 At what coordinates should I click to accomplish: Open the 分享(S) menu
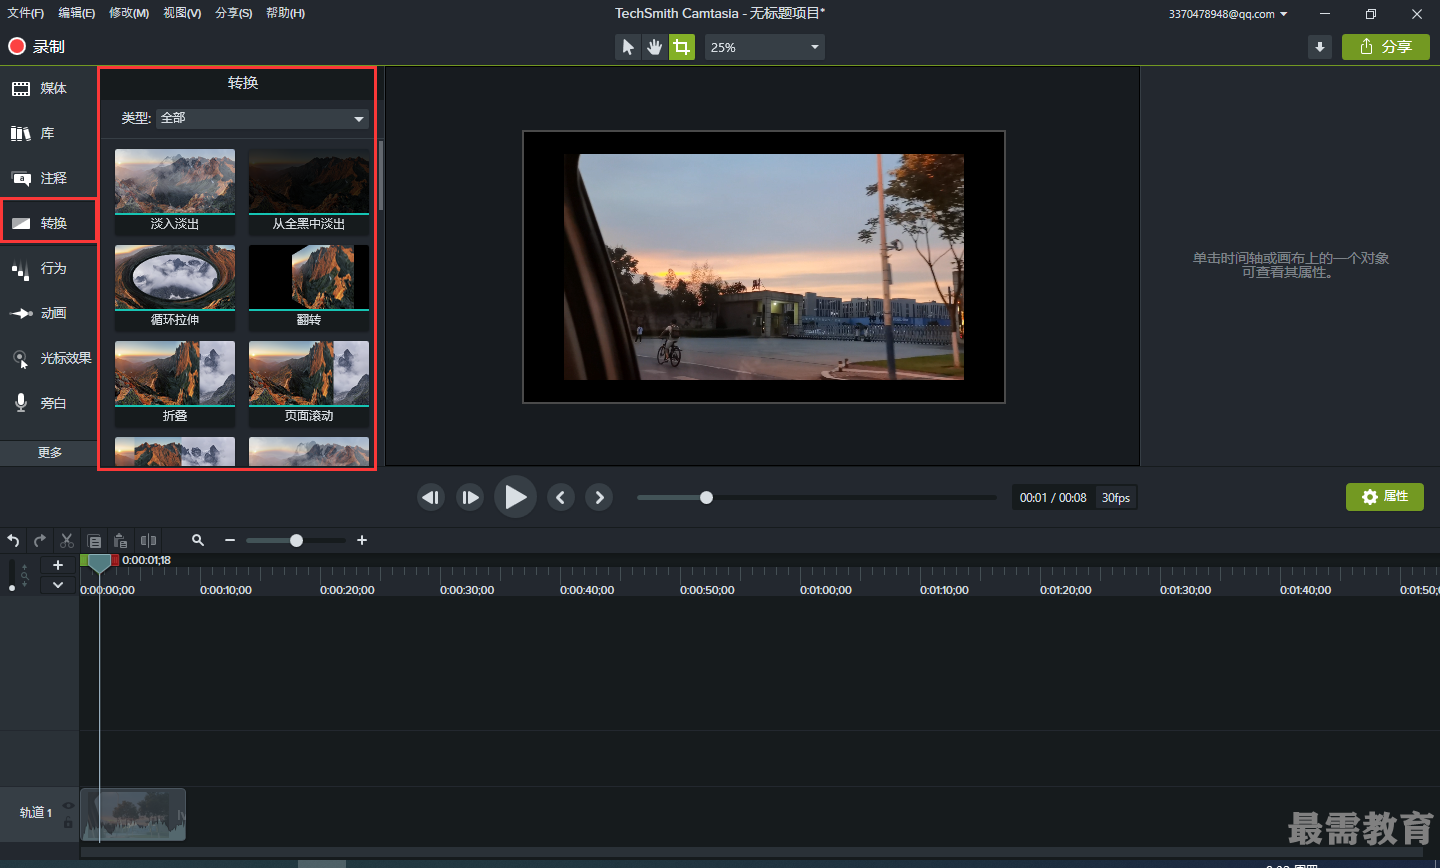234,13
